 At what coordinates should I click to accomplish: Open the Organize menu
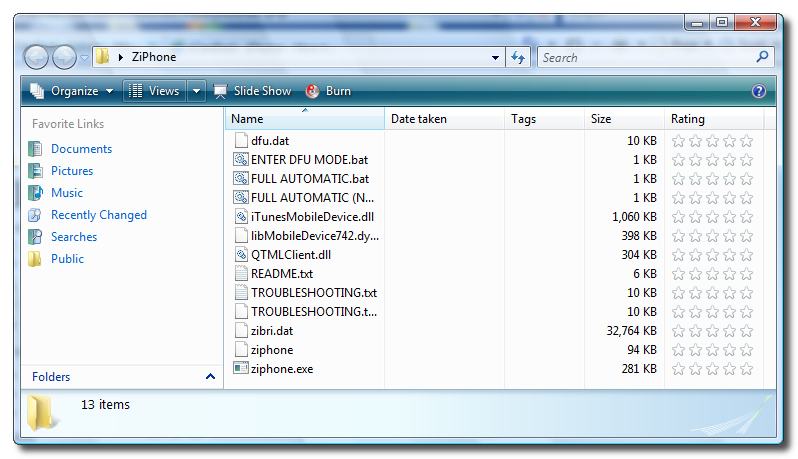coord(72,91)
